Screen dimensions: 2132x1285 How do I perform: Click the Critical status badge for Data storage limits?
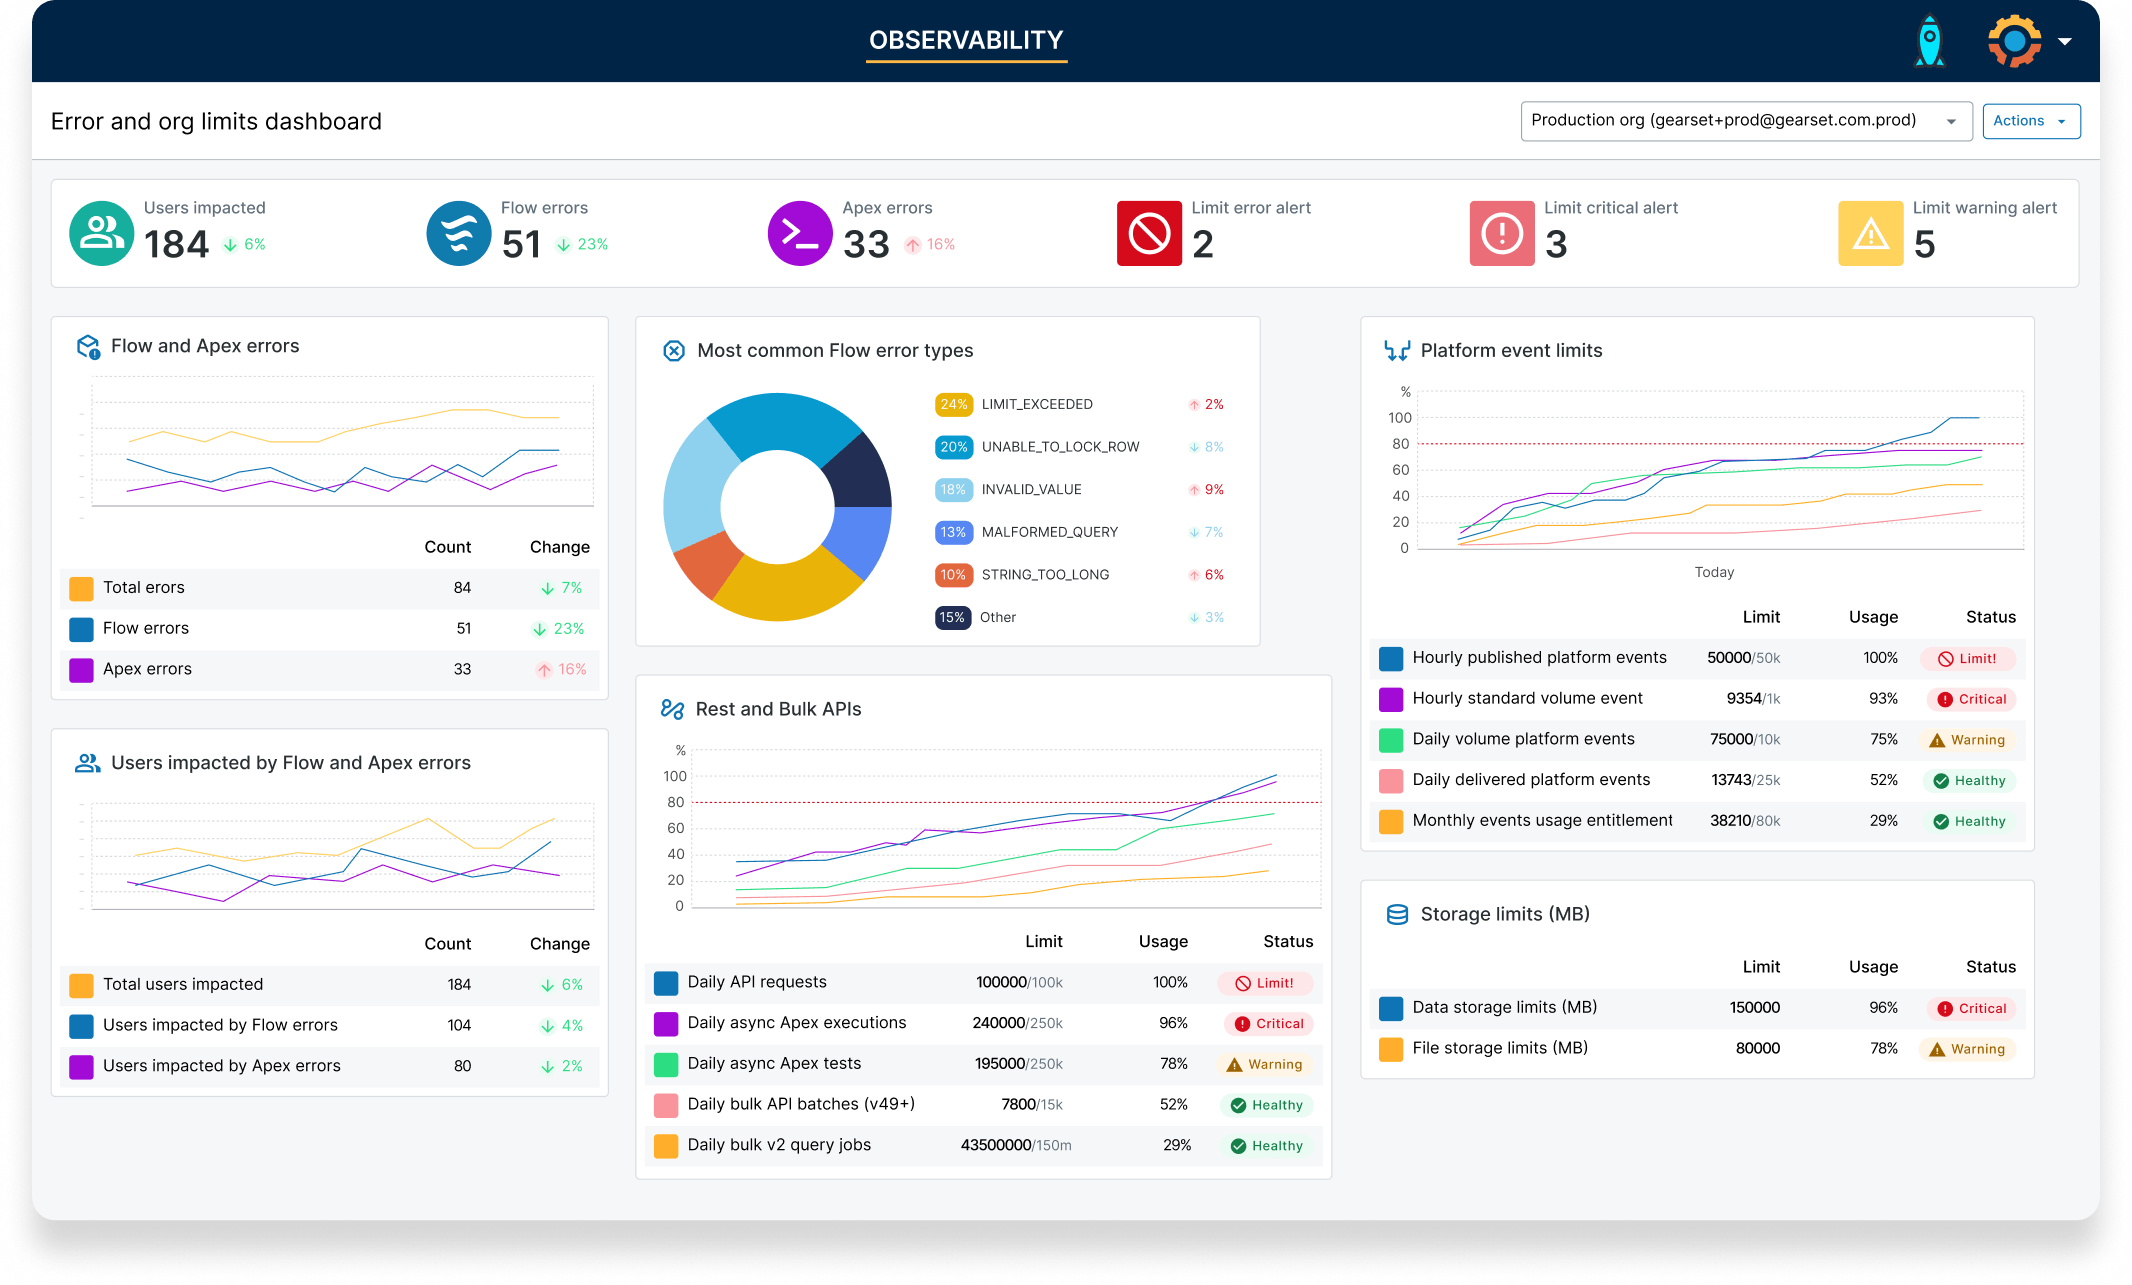1970,1008
